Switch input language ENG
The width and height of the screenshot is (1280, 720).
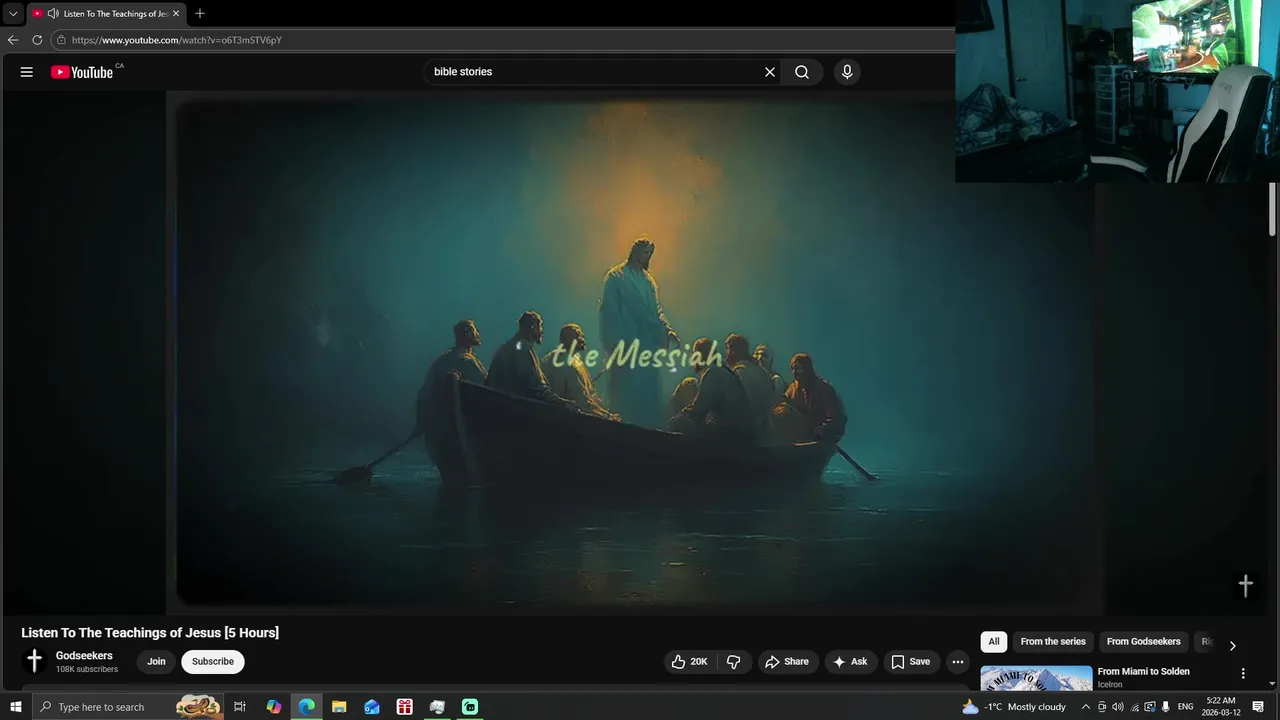point(1186,707)
